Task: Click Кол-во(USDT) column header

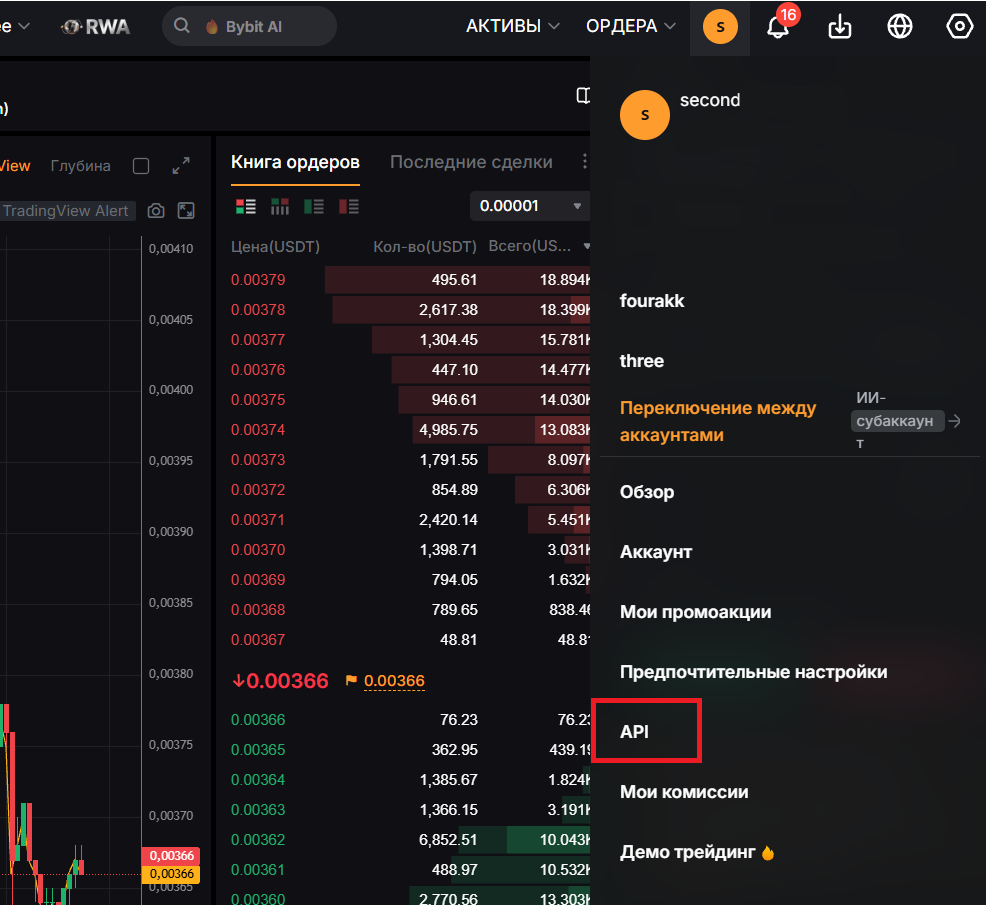Action: coord(425,247)
